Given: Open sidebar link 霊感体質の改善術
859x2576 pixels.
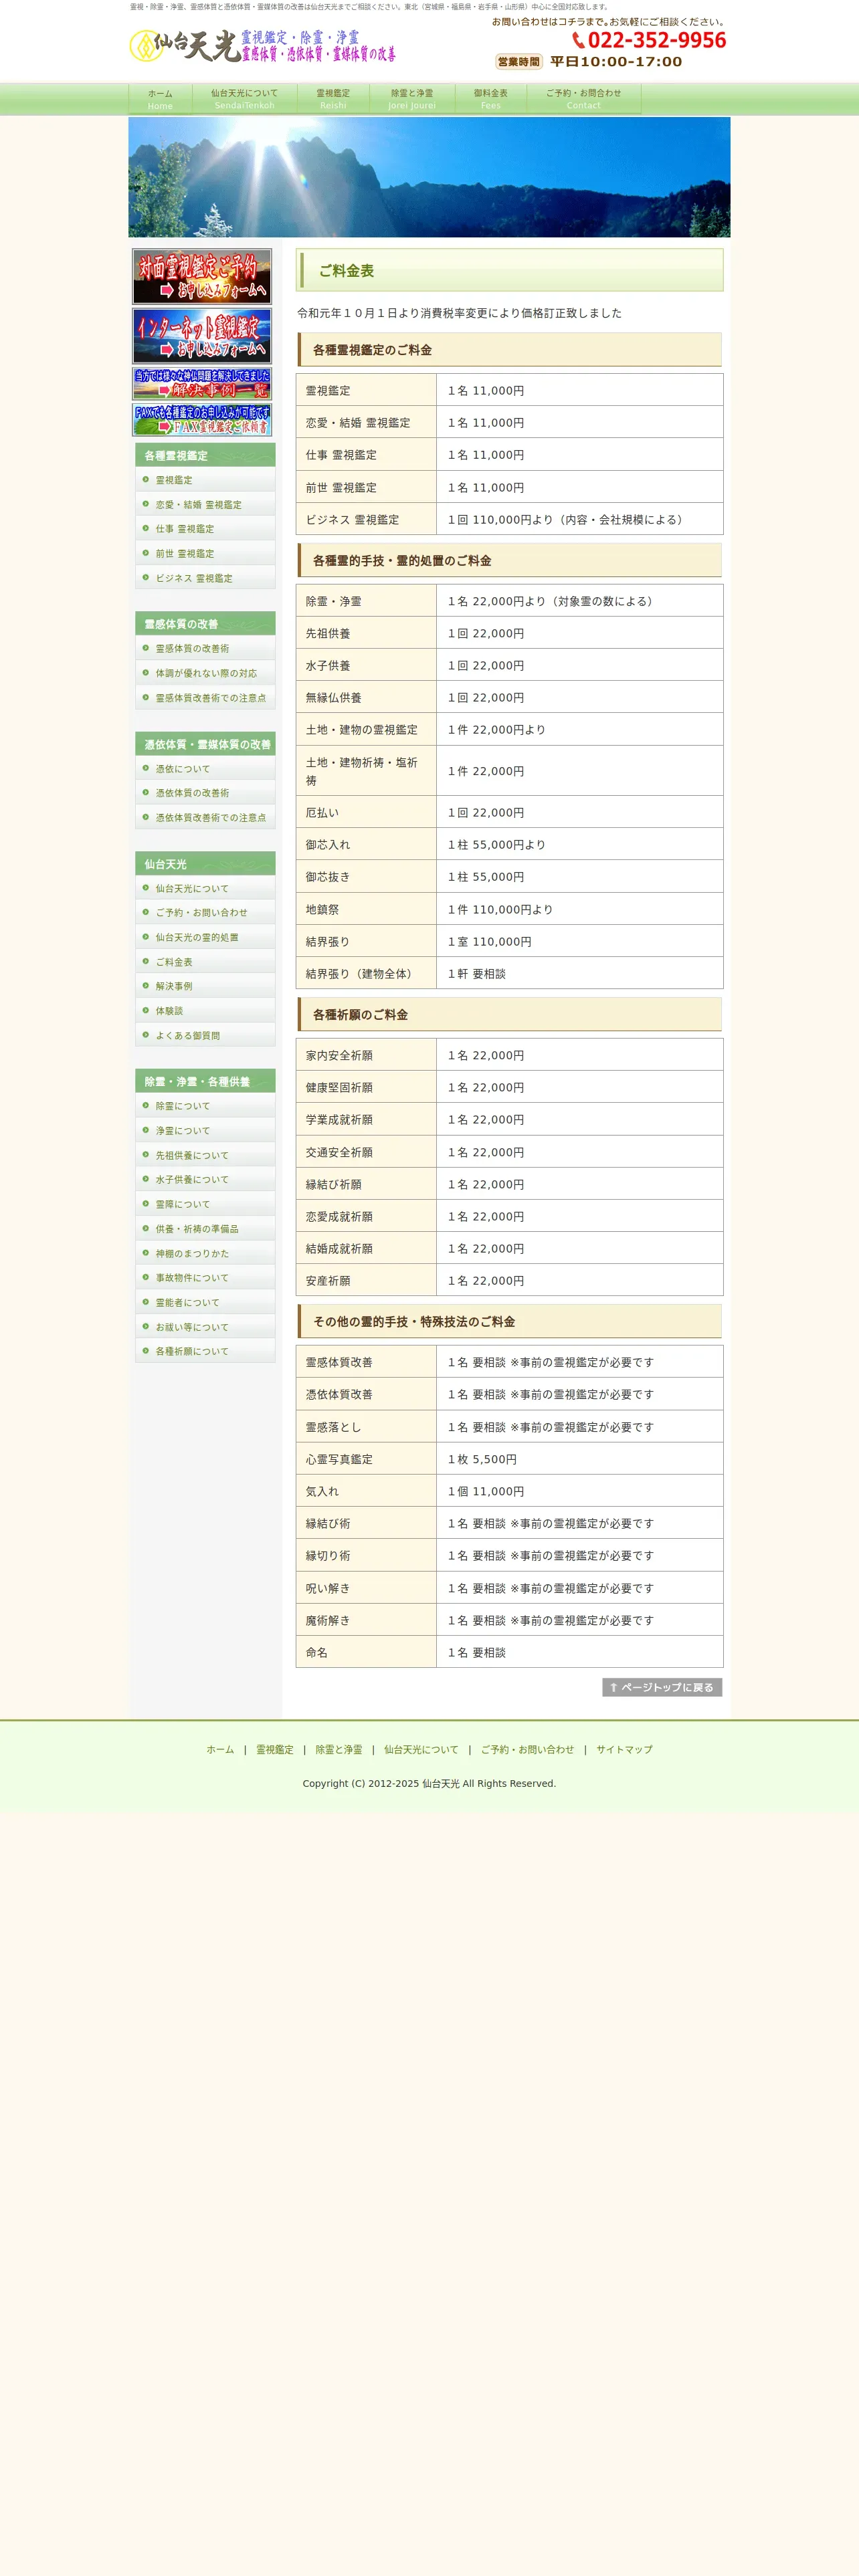Looking at the screenshot, I should 205,649.
